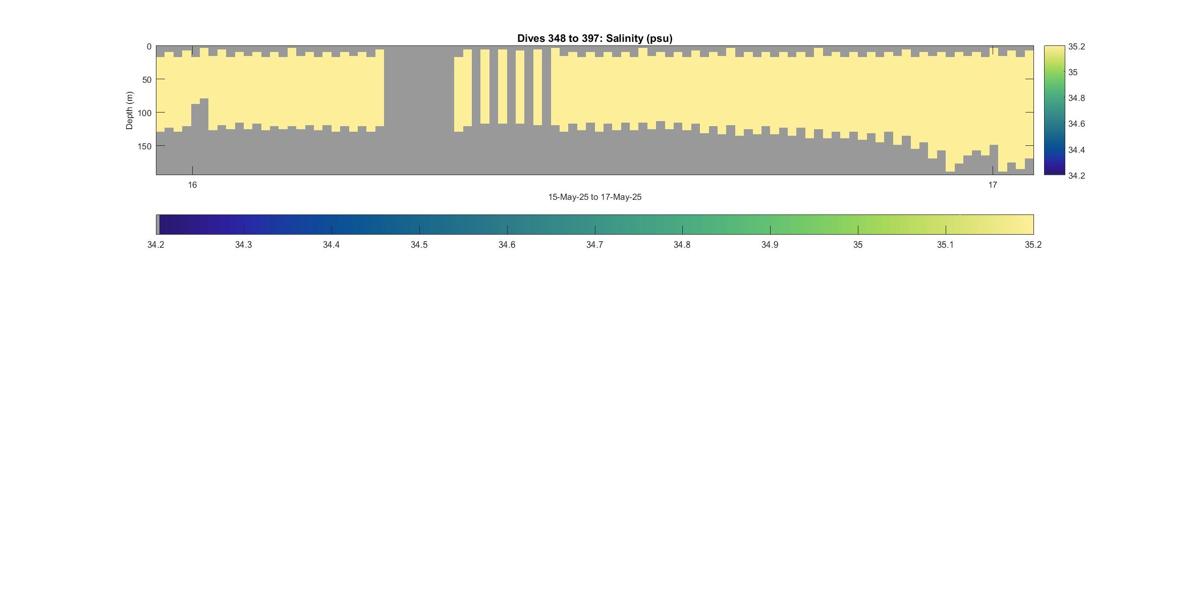Click the vertical colorbar beside the plot
This screenshot has width=1200, height=611.
(x=1053, y=110)
